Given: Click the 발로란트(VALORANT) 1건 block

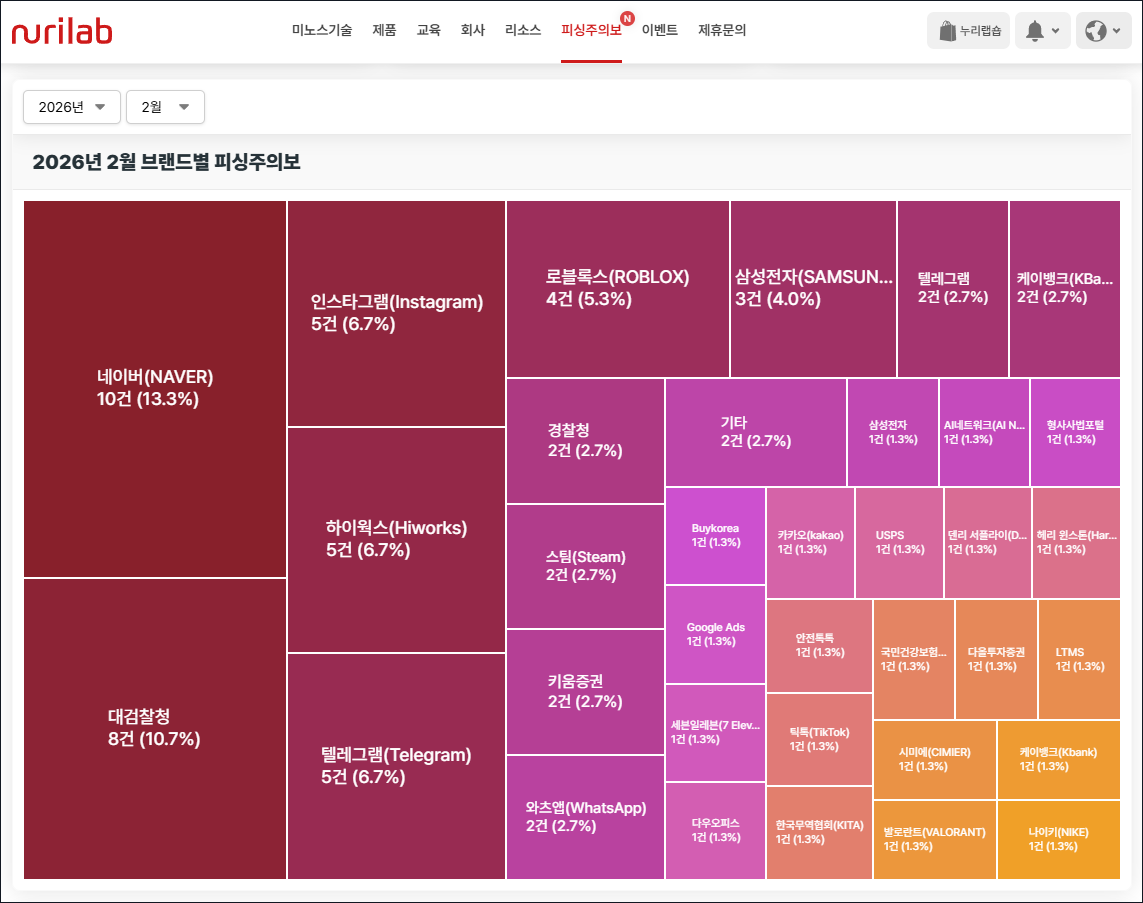Looking at the screenshot, I should click(935, 840).
